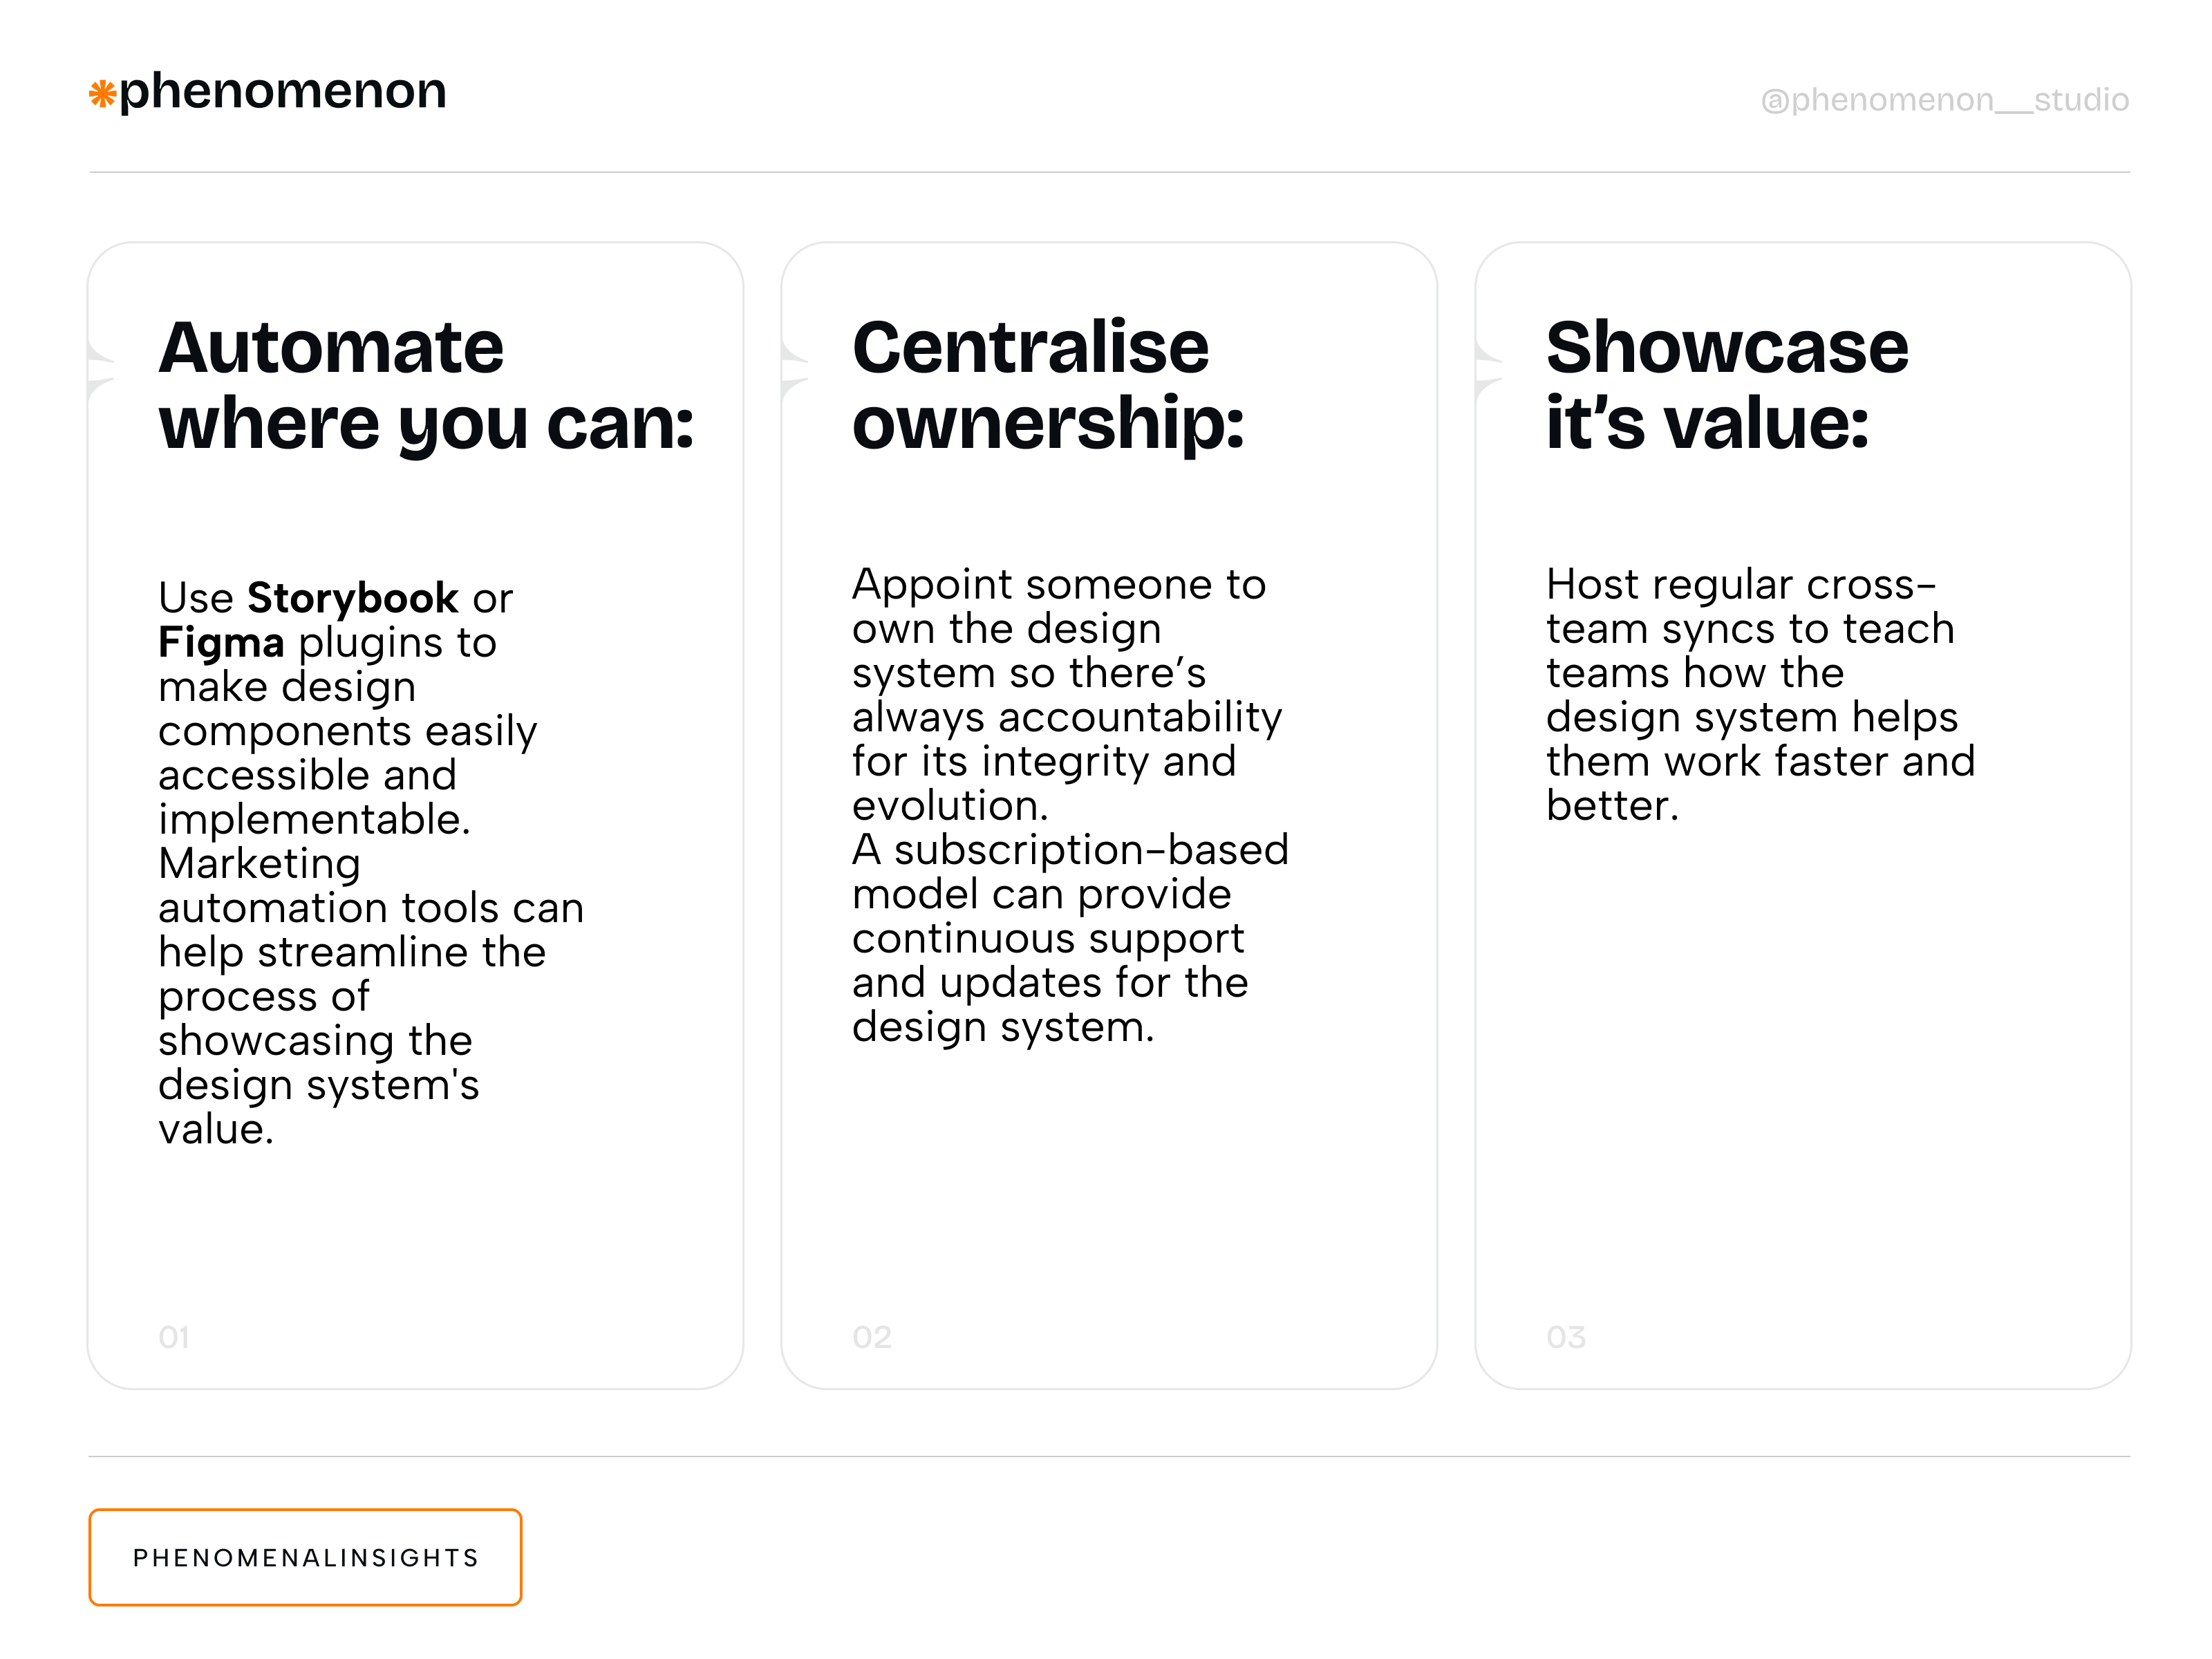Click card number 01
Image resolution: width=2212 pixels, height=1659 pixels.
point(174,1337)
